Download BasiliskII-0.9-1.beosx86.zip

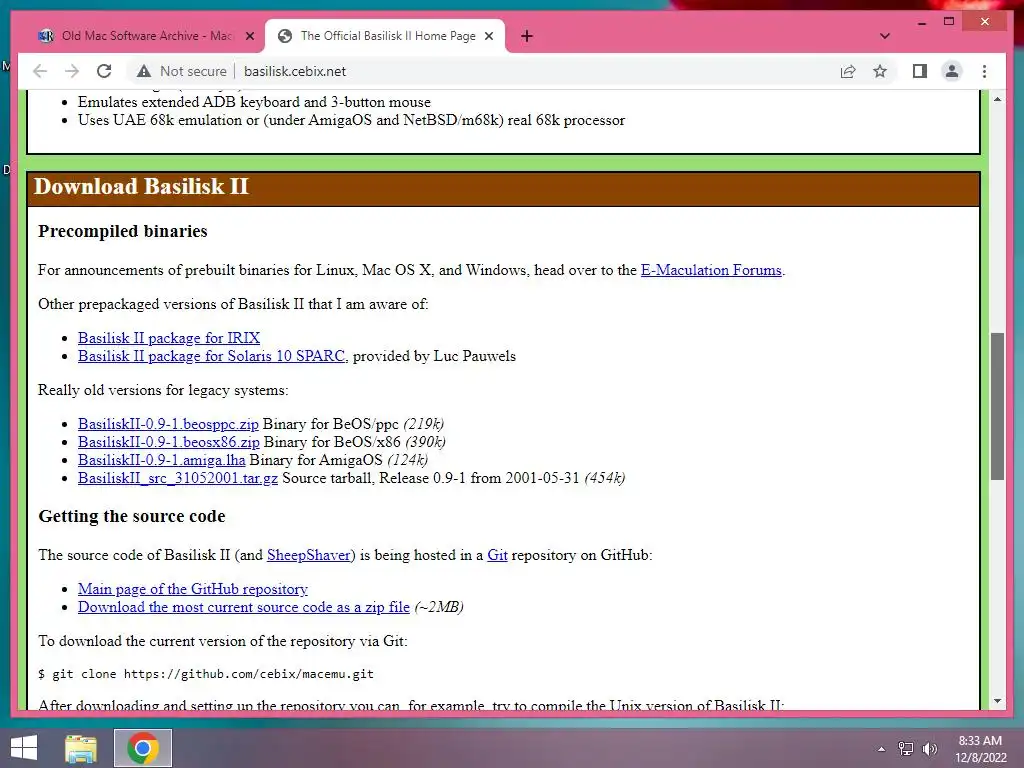pyautogui.click(x=168, y=442)
